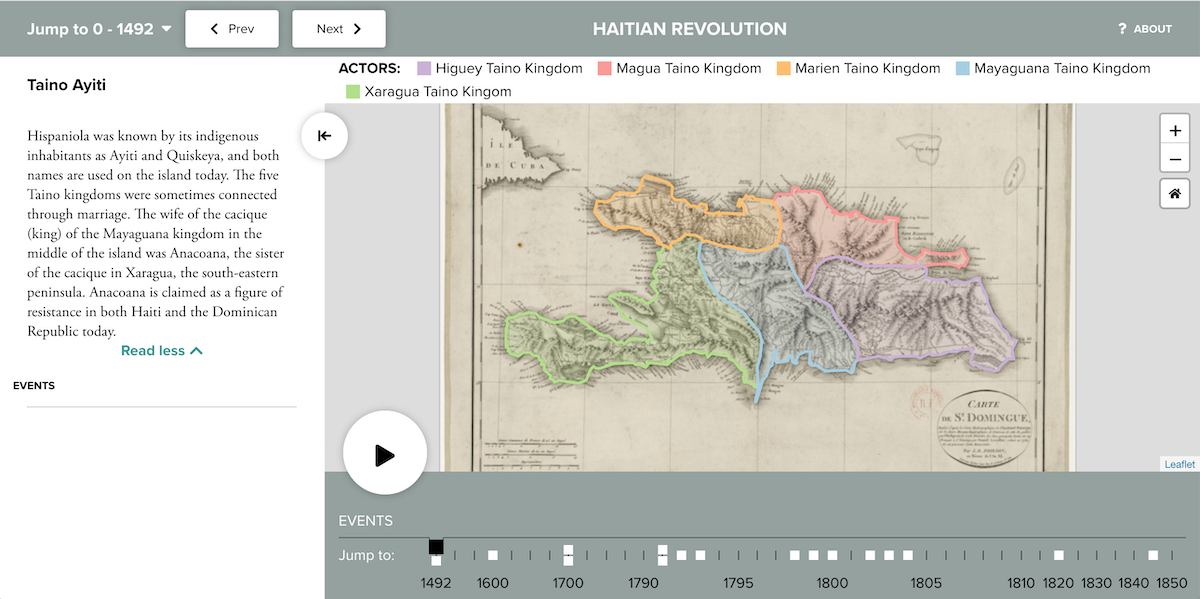Click the orange Marien region on map
1200x599 pixels.
pos(690,212)
